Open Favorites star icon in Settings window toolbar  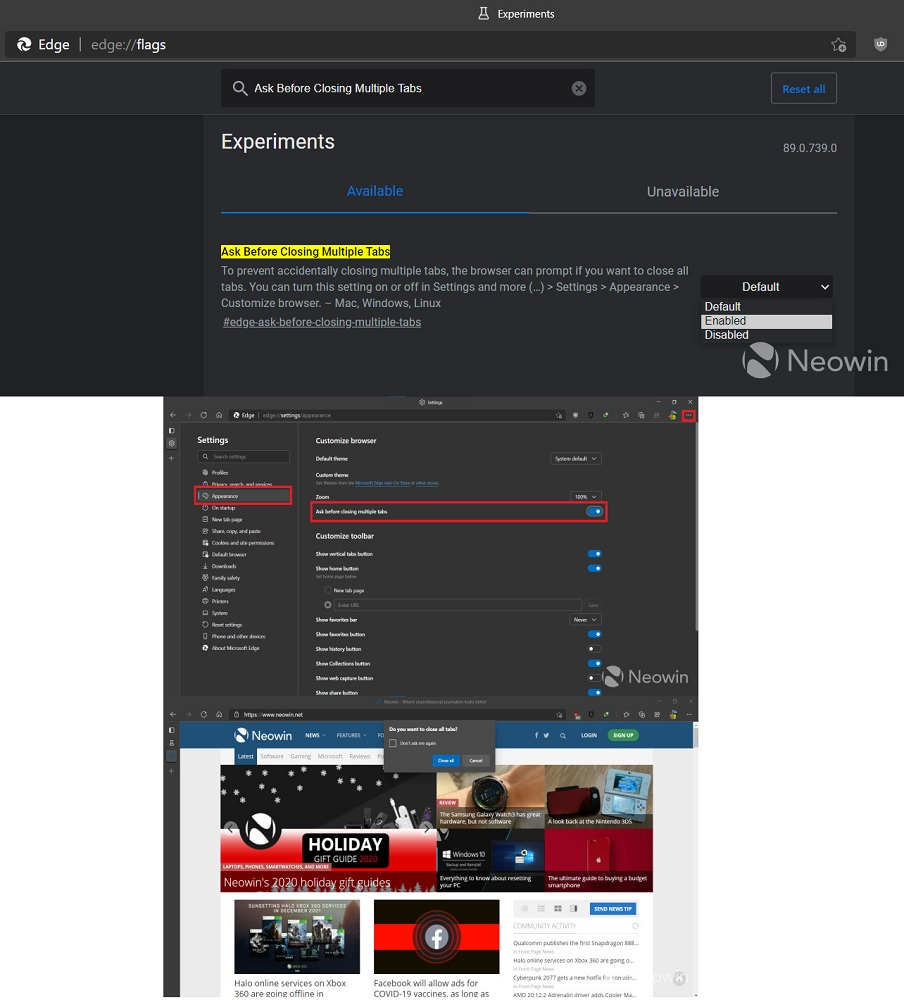(x=626, y=415)
